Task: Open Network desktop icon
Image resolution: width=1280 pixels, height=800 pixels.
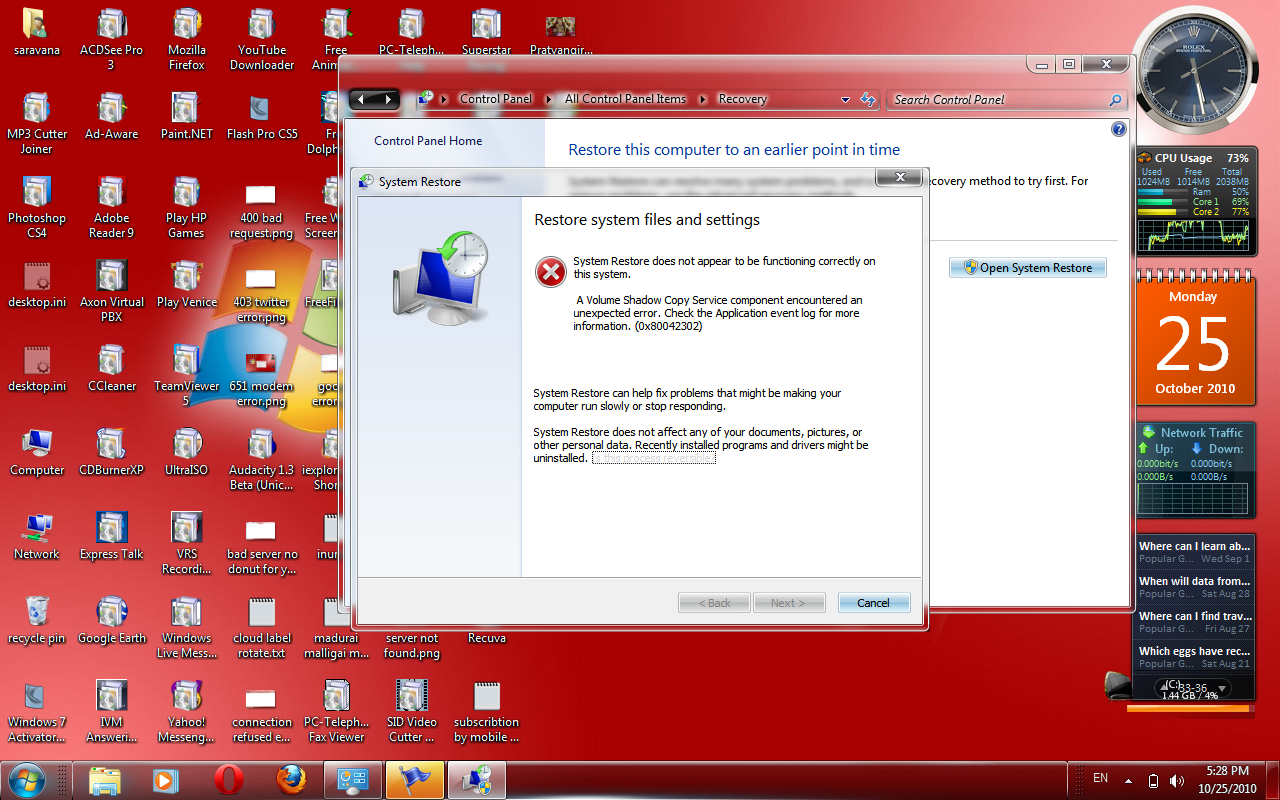Action: click(37, 536)
